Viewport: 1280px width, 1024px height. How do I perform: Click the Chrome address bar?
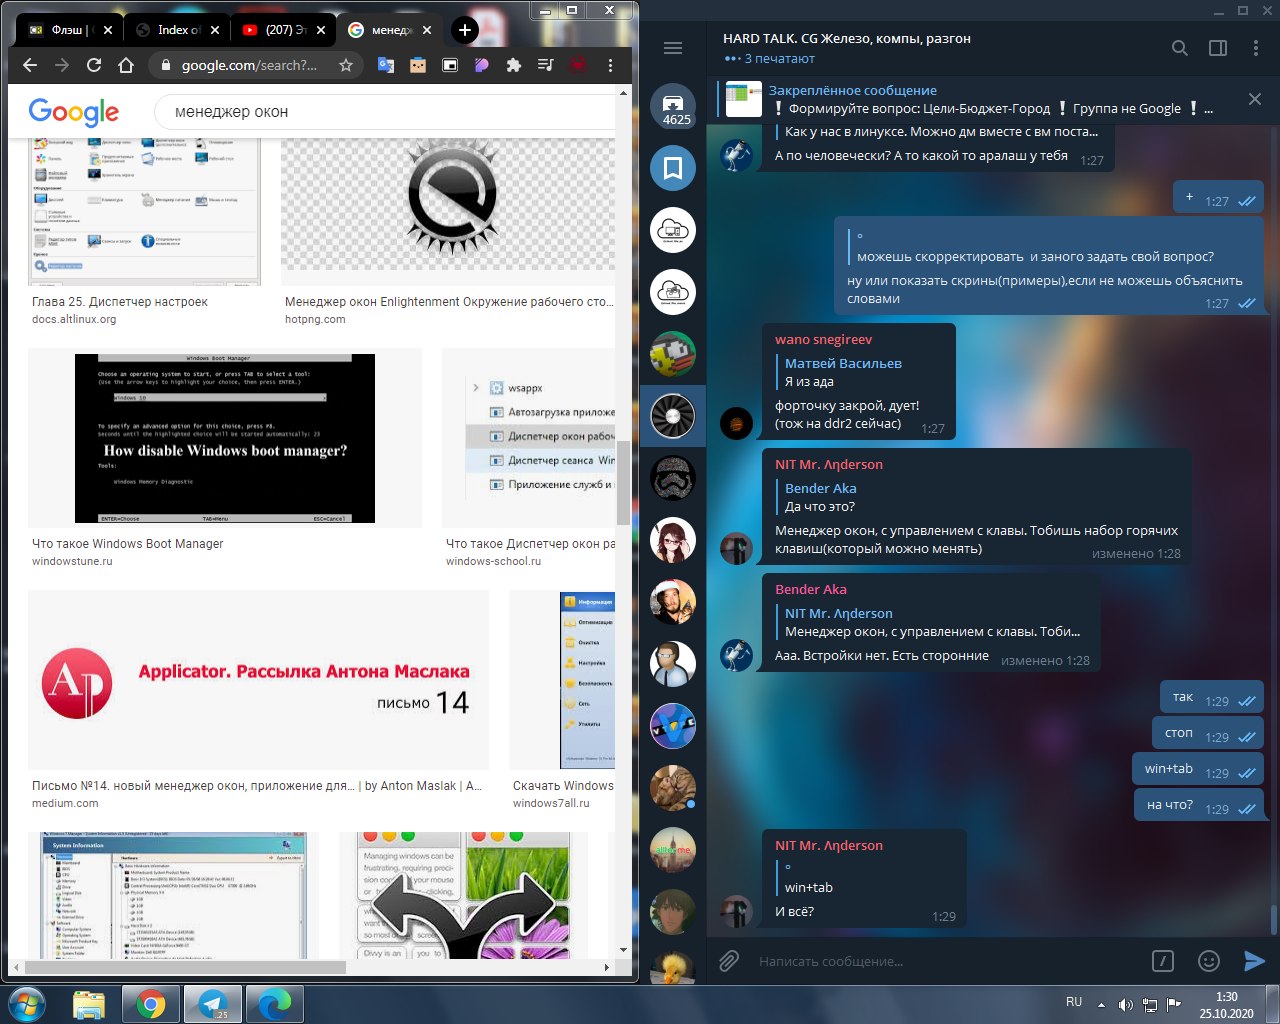(248, 65)
